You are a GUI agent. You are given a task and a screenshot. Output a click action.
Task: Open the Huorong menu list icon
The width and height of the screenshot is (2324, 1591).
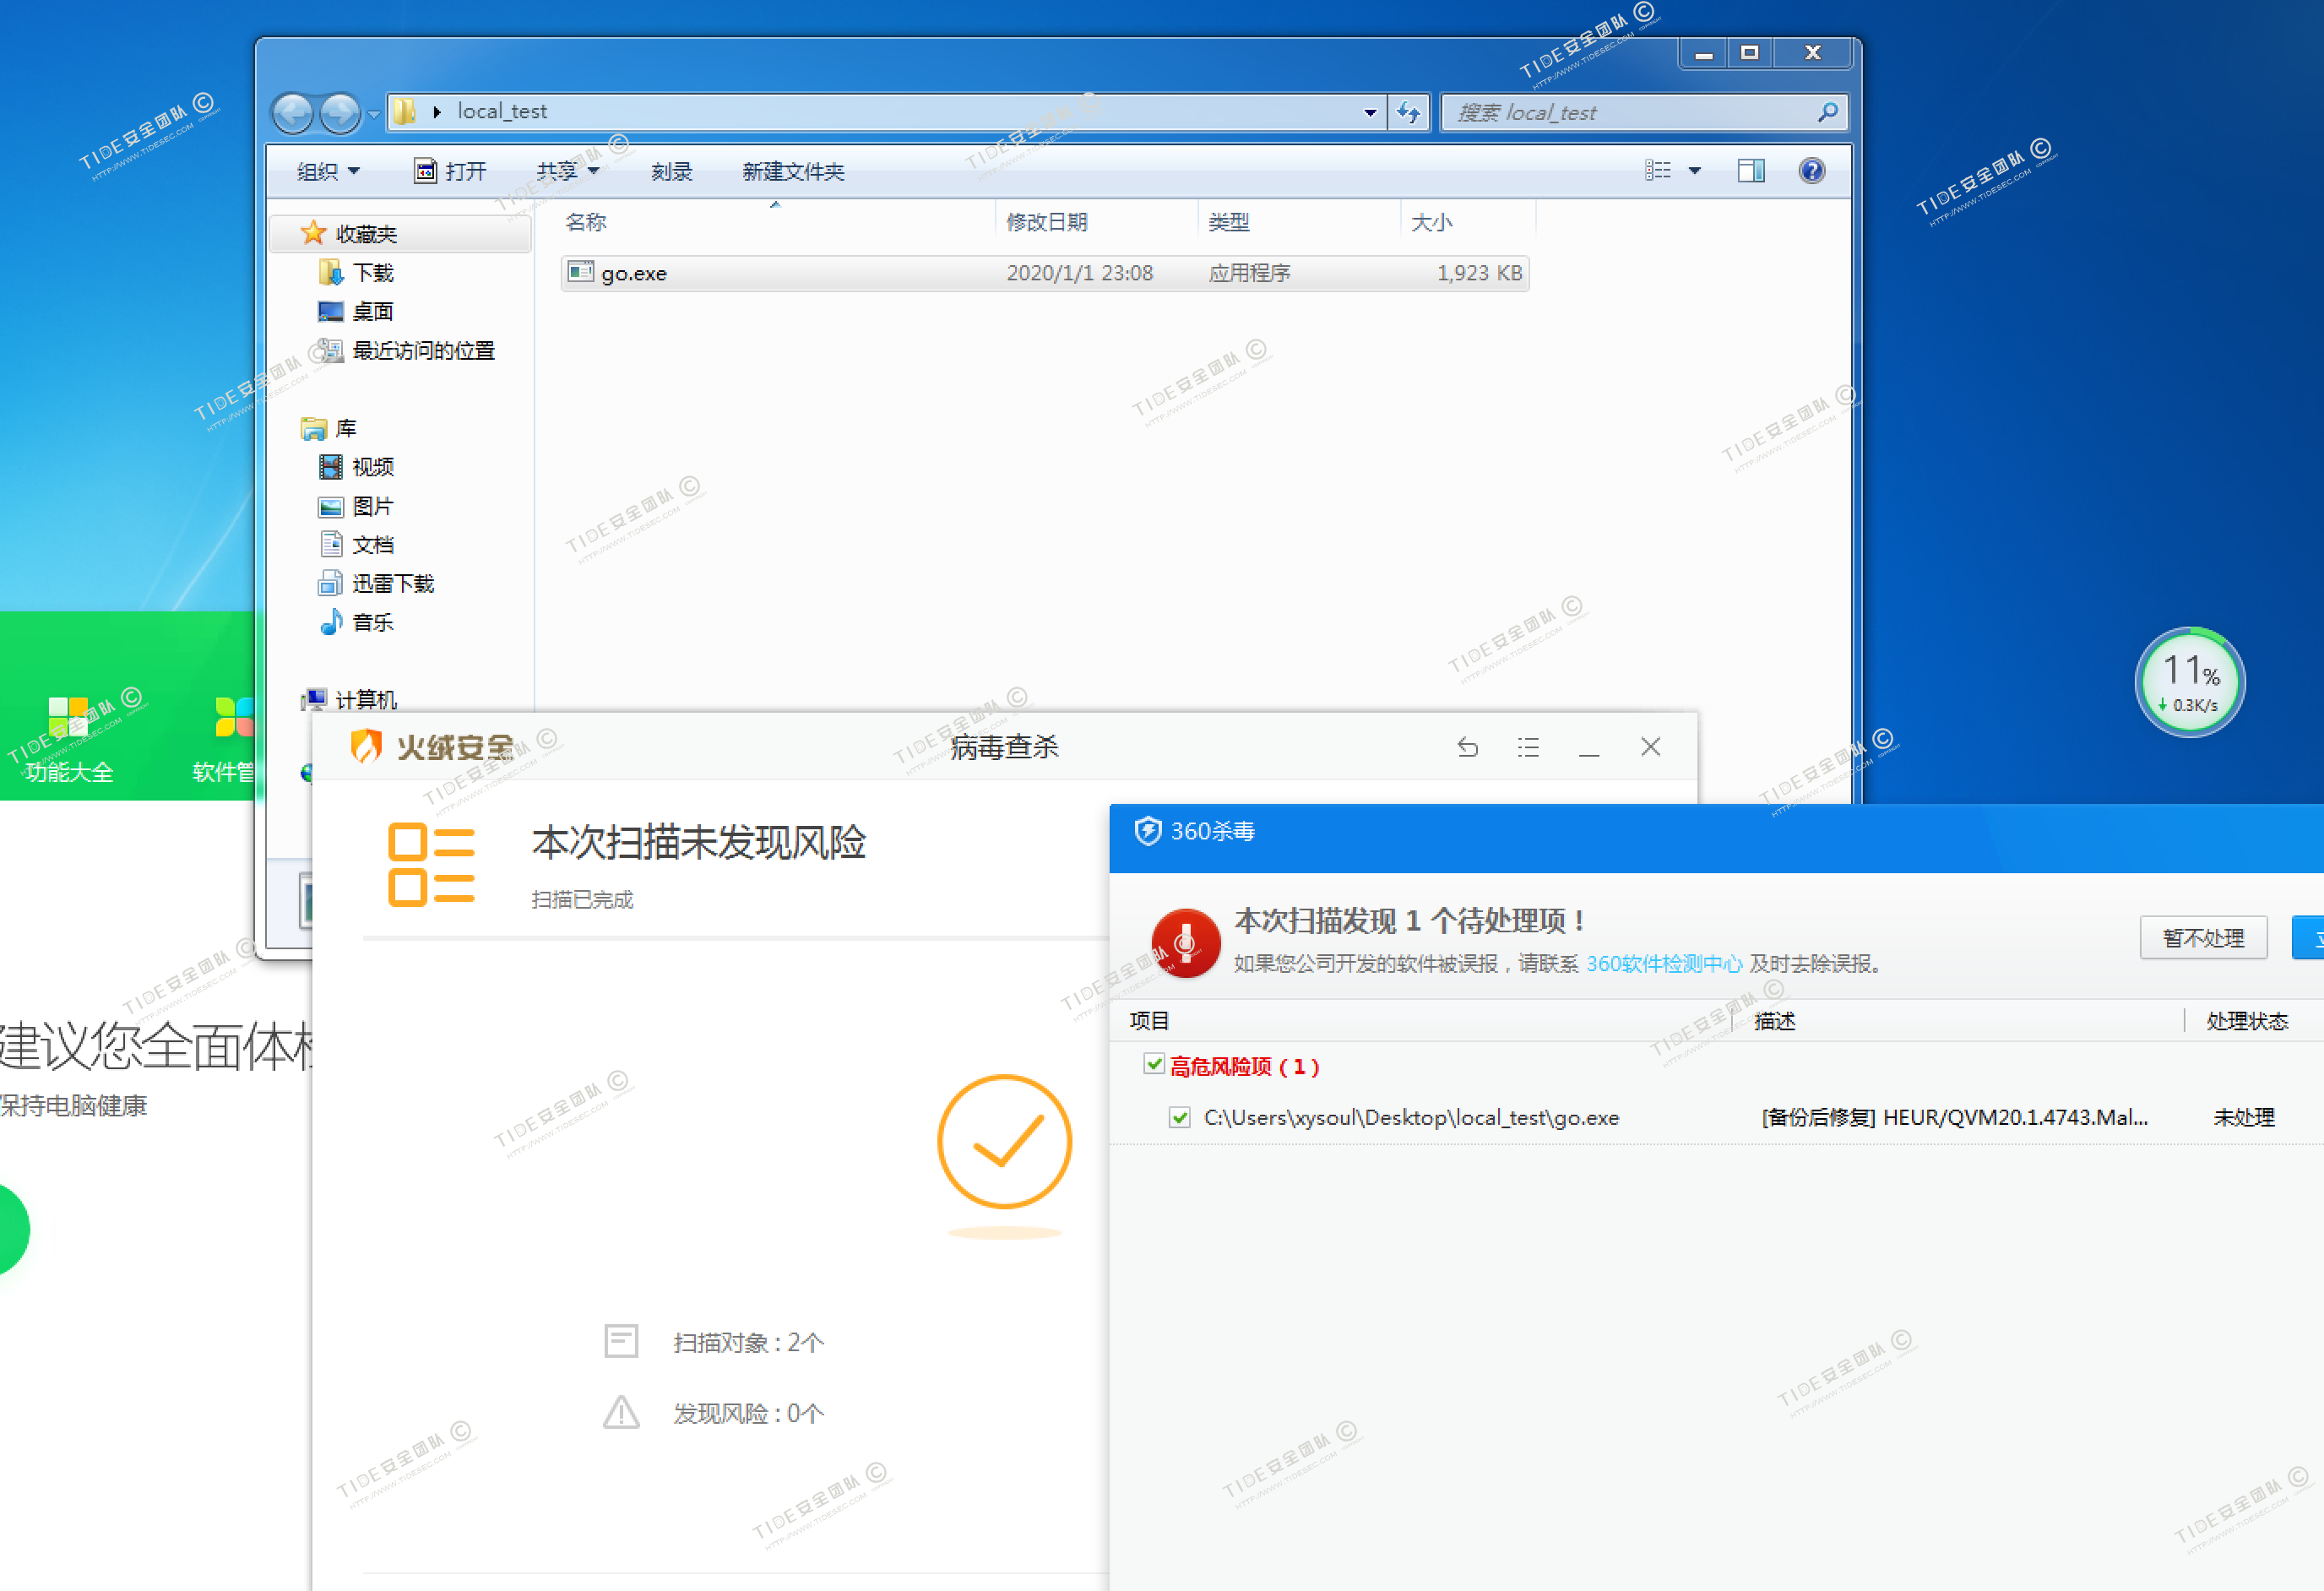coord(1527,747)
